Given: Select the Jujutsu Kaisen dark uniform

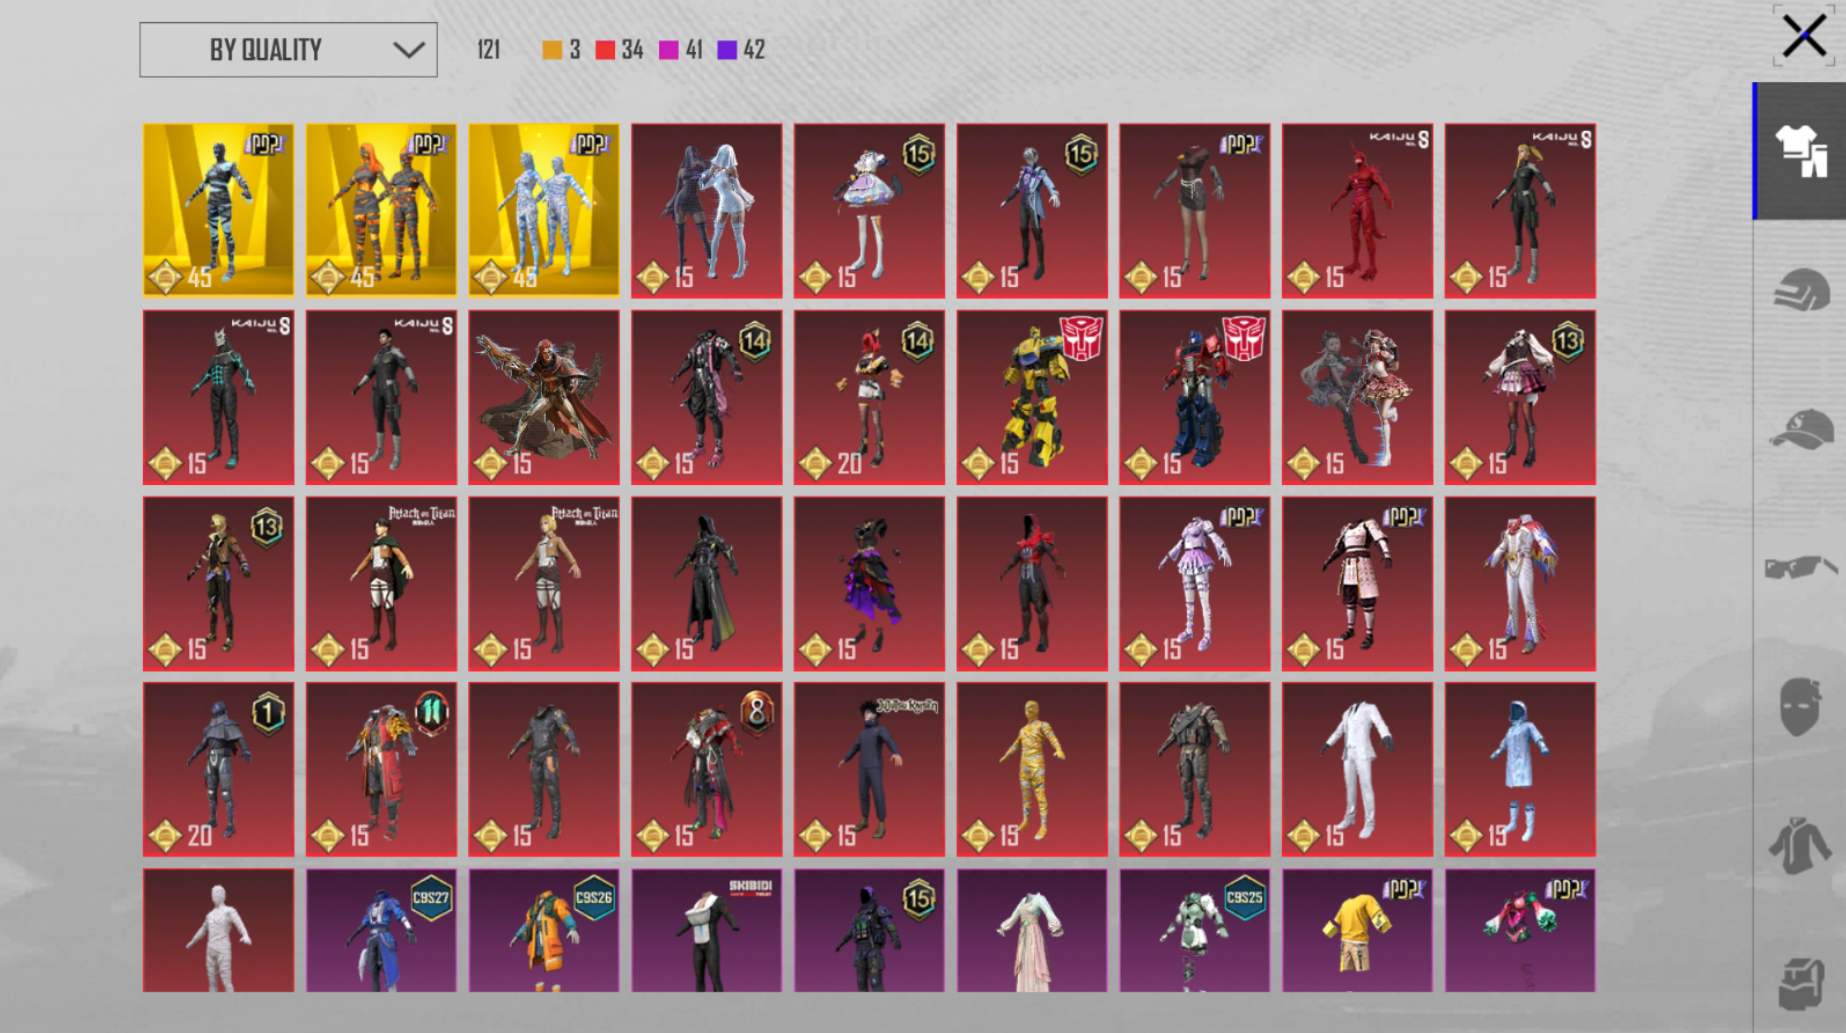Looking at the screenshot, I should click(869, 770).
